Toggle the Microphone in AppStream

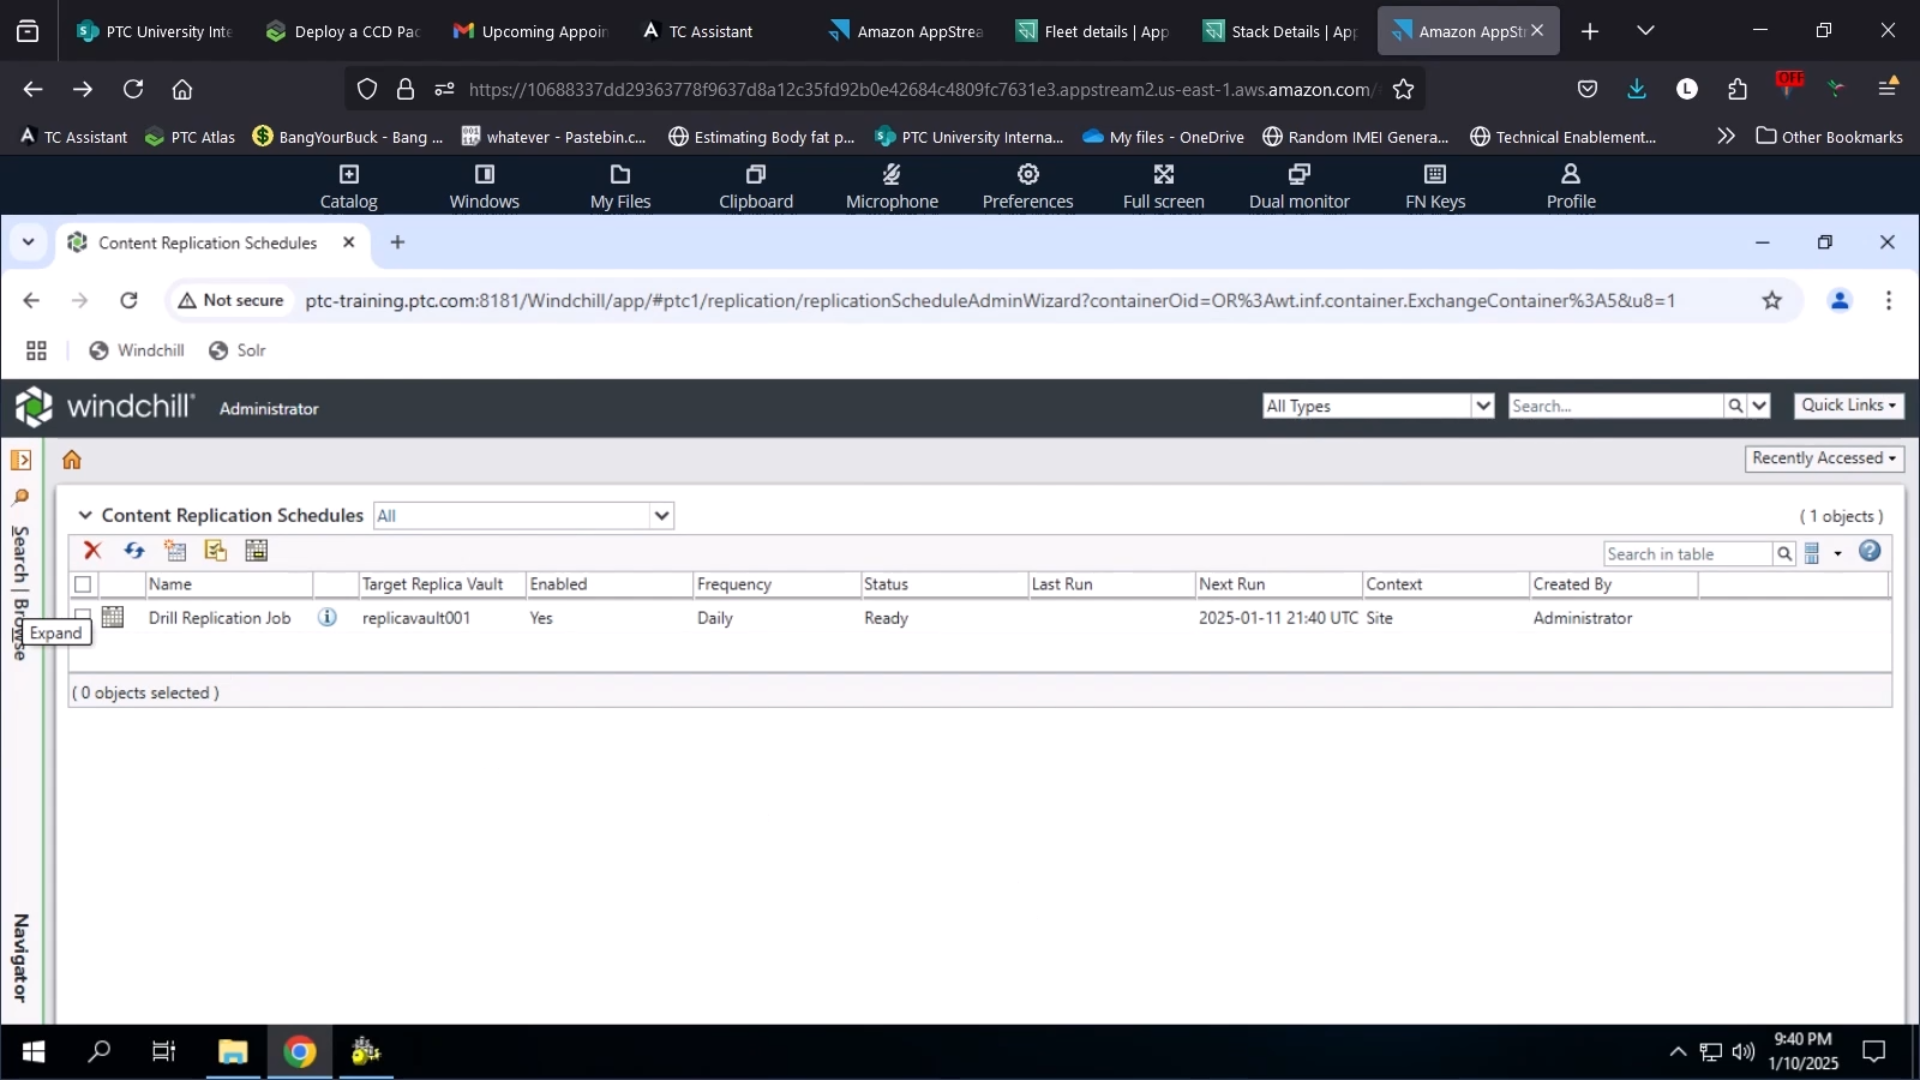point(891,185)
